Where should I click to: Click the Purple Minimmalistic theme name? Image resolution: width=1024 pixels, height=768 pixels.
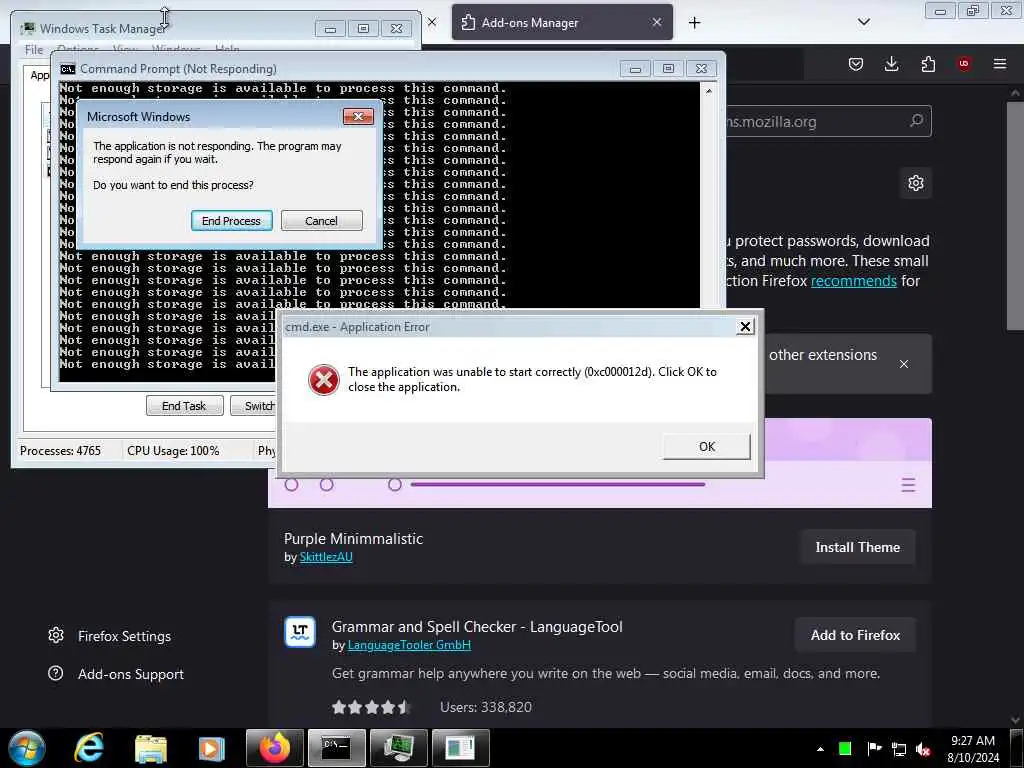[353, 539]
